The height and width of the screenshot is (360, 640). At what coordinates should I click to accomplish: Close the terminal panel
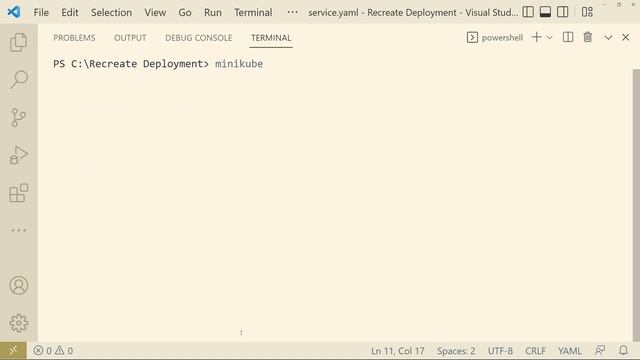click(626, 37)
